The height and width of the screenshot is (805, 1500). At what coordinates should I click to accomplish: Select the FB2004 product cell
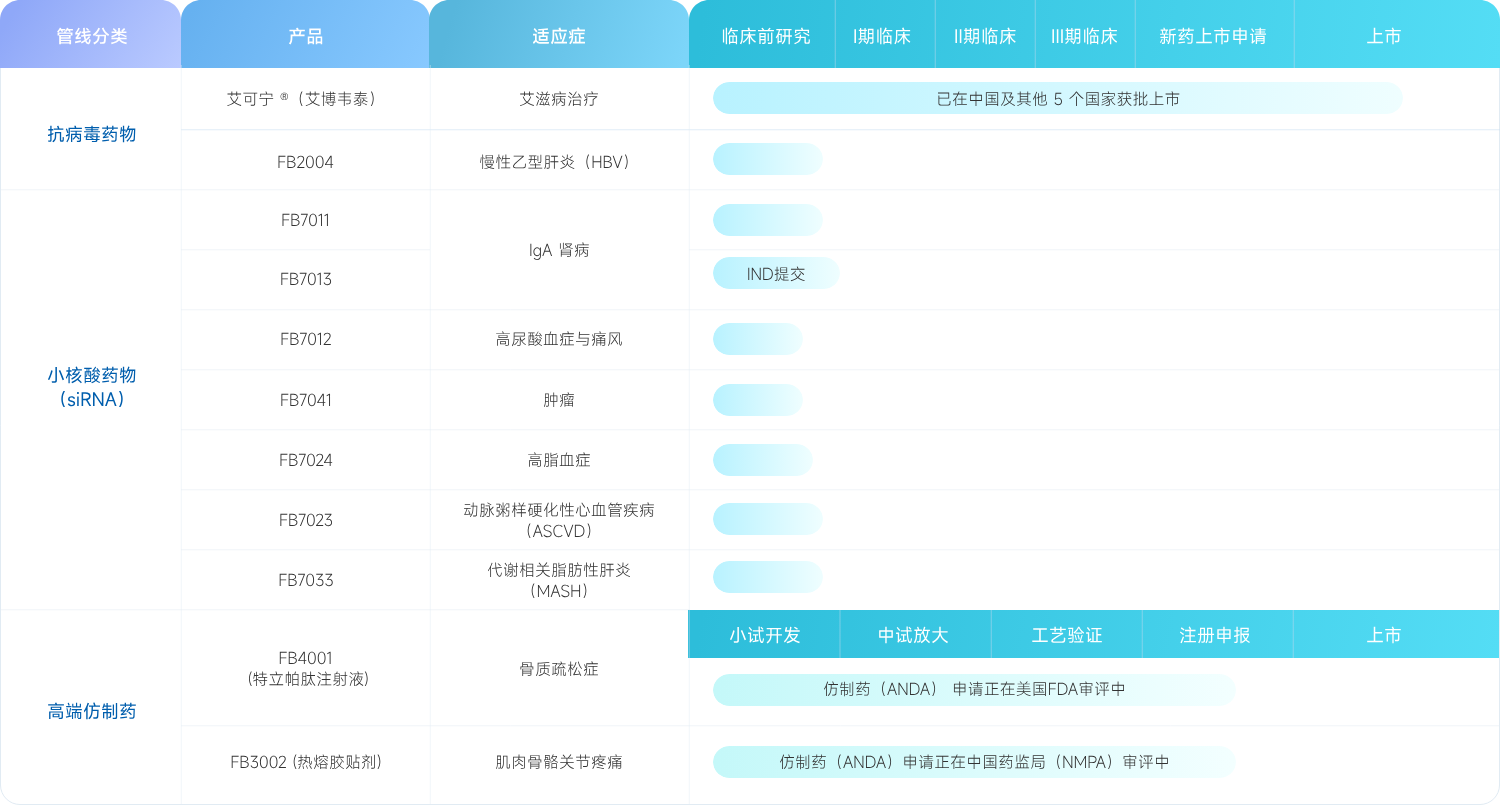click(x=305, y=161)
